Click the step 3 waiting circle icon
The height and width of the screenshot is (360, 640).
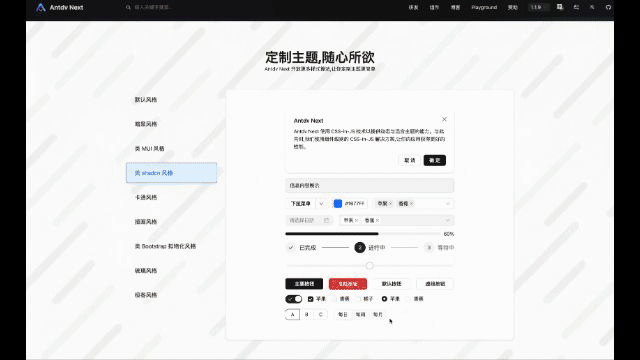(x=429, y=248)
